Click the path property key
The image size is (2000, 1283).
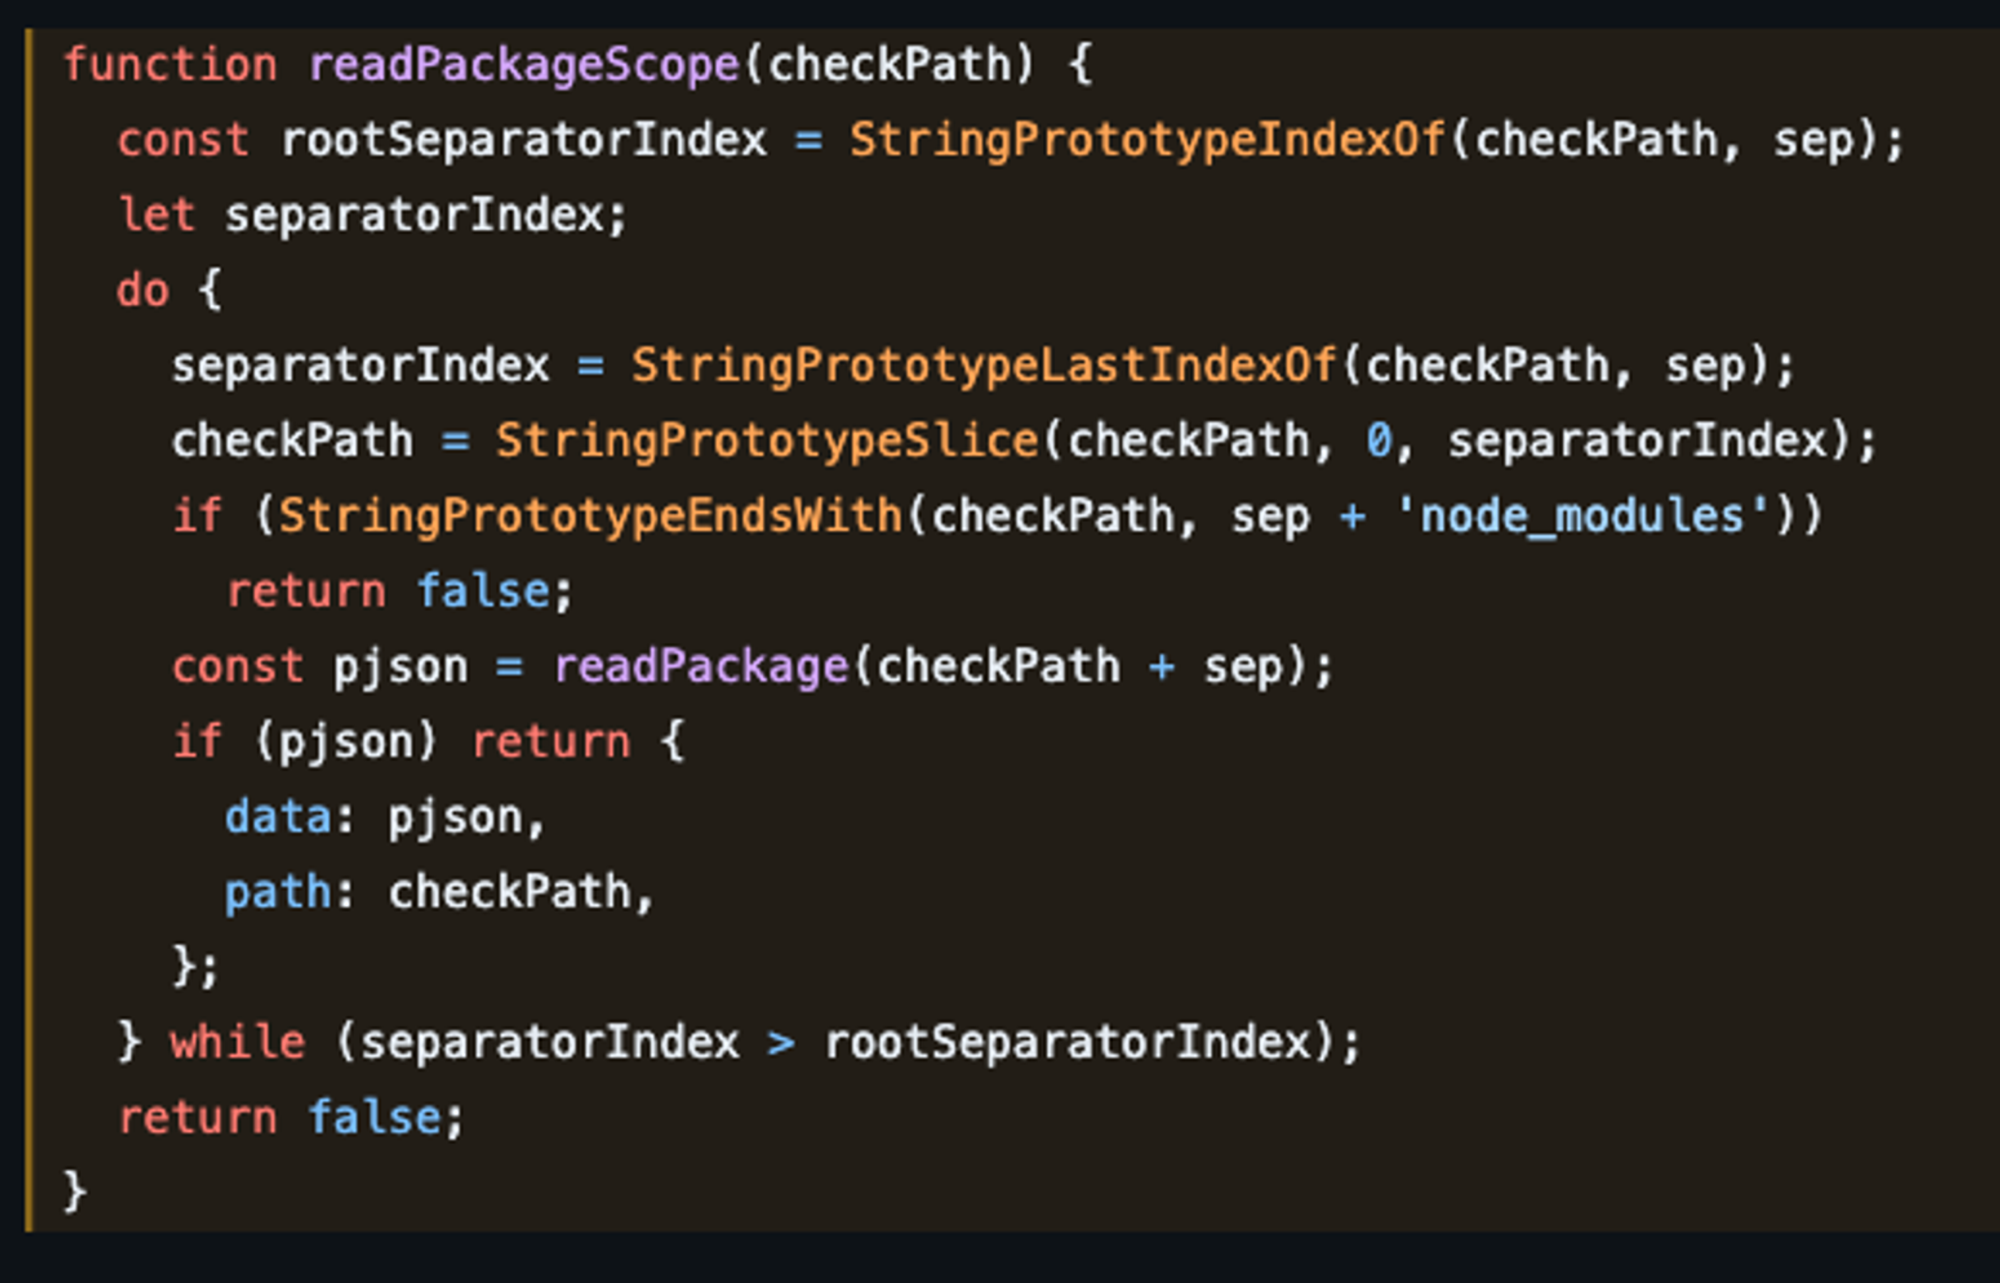point(277,892)
